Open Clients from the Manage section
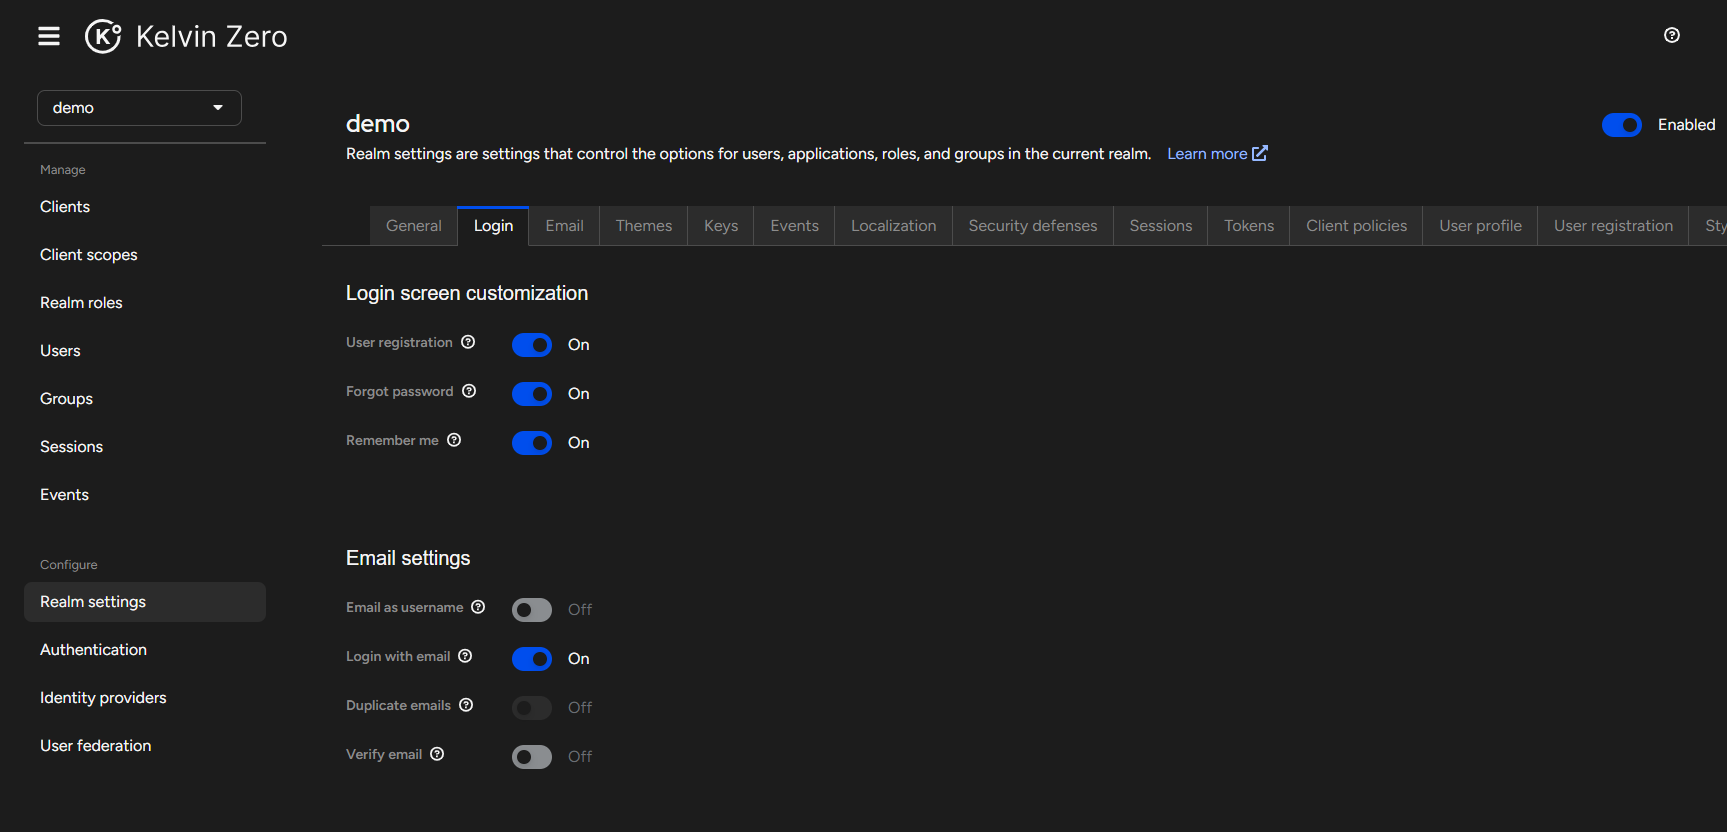The image size is (1727, 832). point(65,207)
